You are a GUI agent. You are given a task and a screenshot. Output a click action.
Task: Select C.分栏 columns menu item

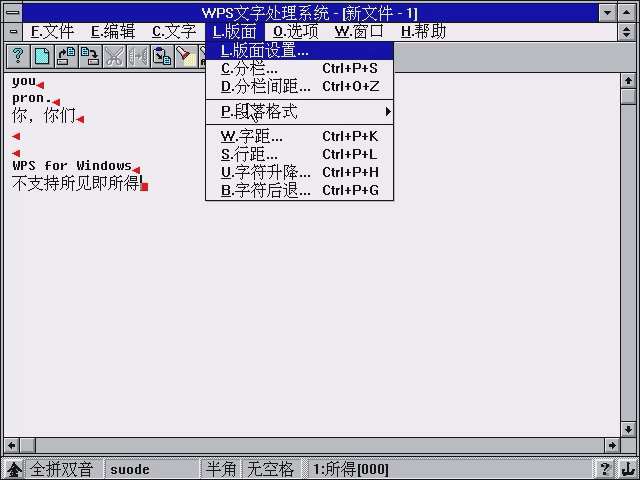300,68
